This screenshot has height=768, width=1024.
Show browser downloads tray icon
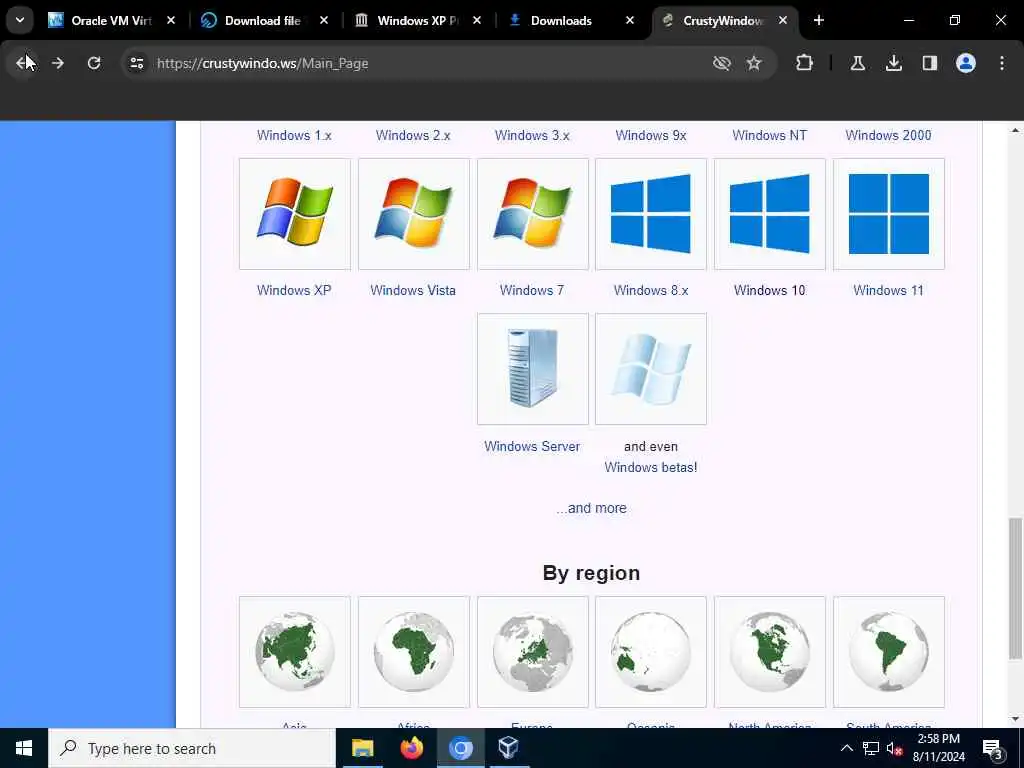893,63
